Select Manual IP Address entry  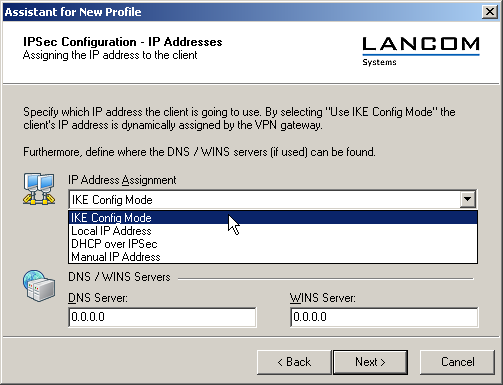click(273, 257)
